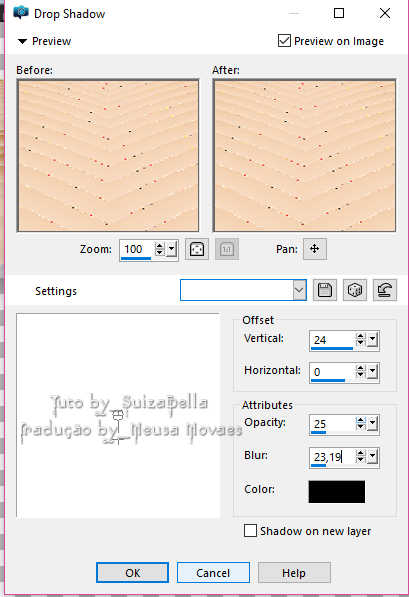Screen dimensions: 409x597
Task: Increase the Horizontal offset with up arrow
Action: tap(360, 368)
